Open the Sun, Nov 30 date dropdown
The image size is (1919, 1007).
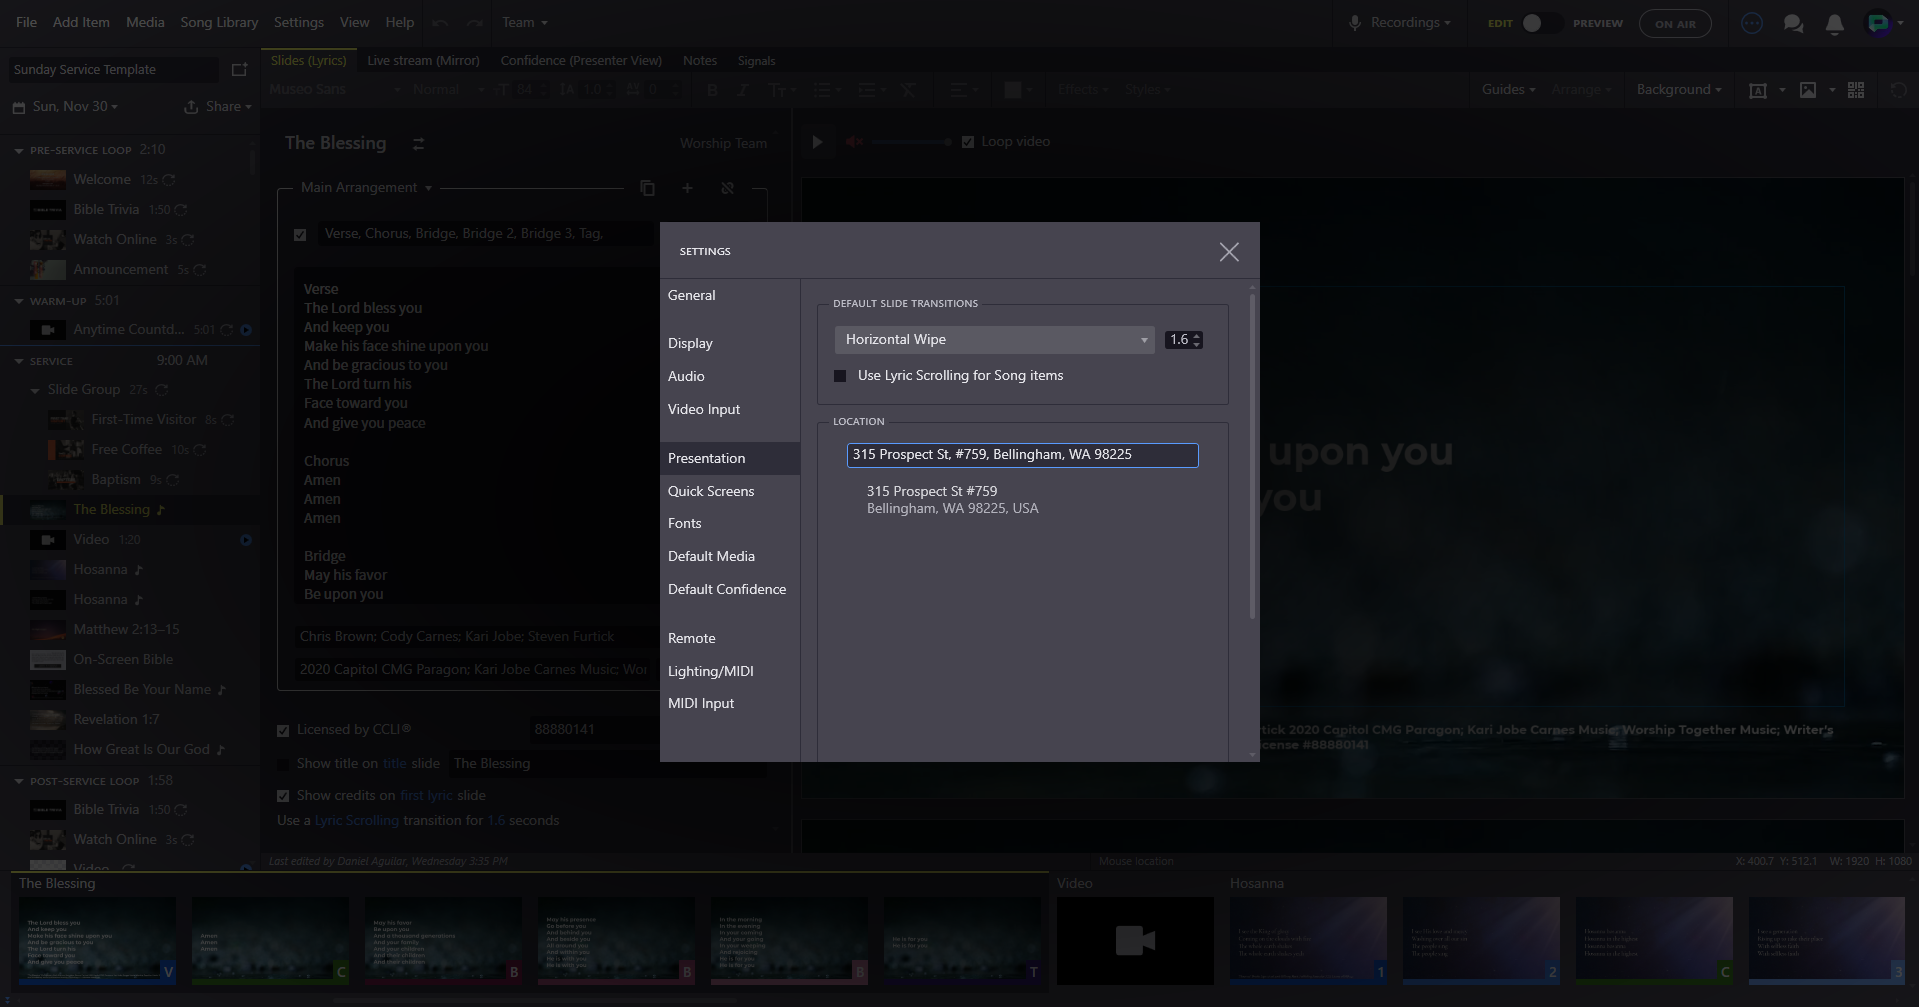click(75, 107)
